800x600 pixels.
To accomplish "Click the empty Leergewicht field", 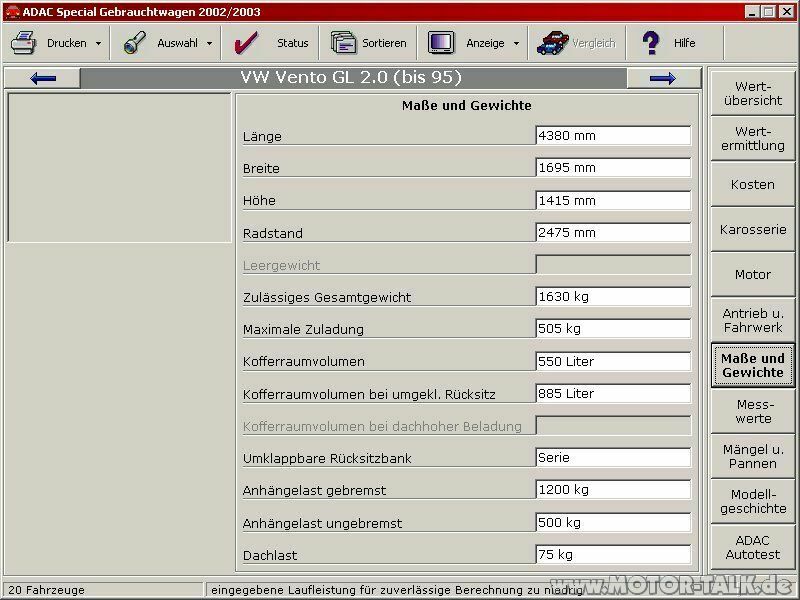I will coord(613,265).
